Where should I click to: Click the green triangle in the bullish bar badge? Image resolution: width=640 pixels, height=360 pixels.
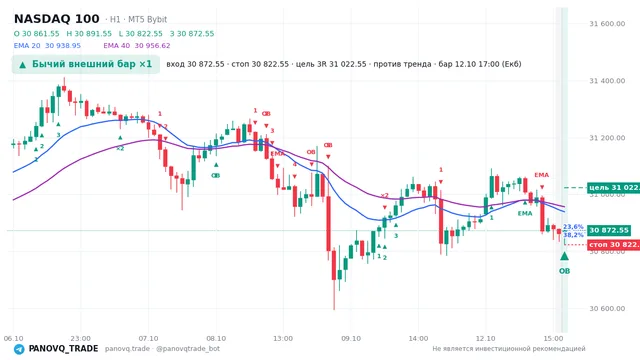tap(23, 64)
